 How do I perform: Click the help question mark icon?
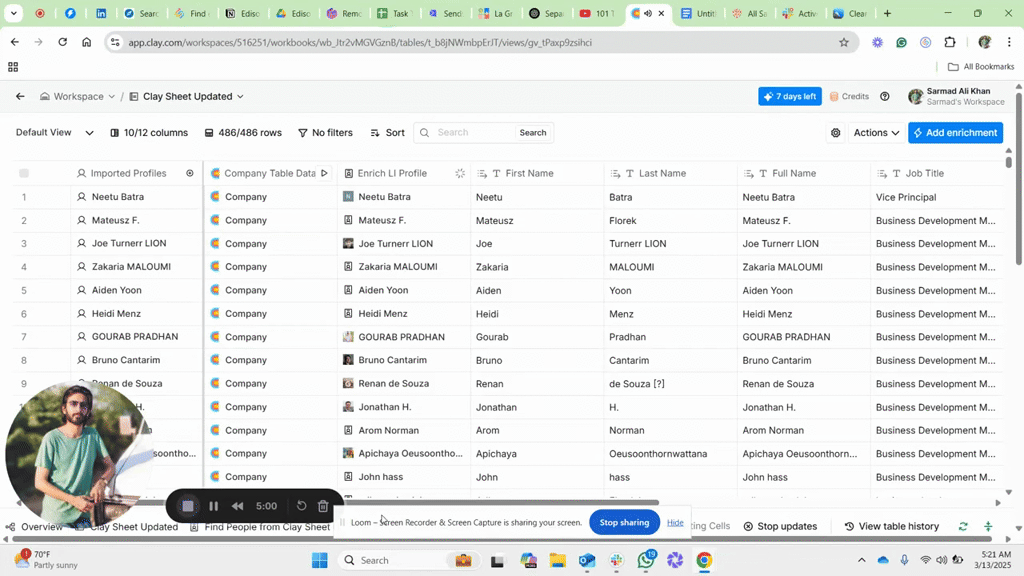pyautogui.click(x=885, y=97)
